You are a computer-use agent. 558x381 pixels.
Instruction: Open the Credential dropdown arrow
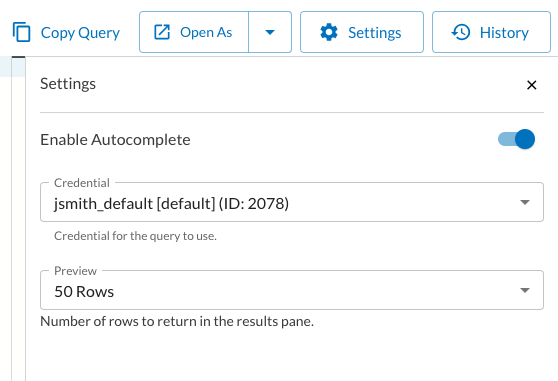coord(525,202)
